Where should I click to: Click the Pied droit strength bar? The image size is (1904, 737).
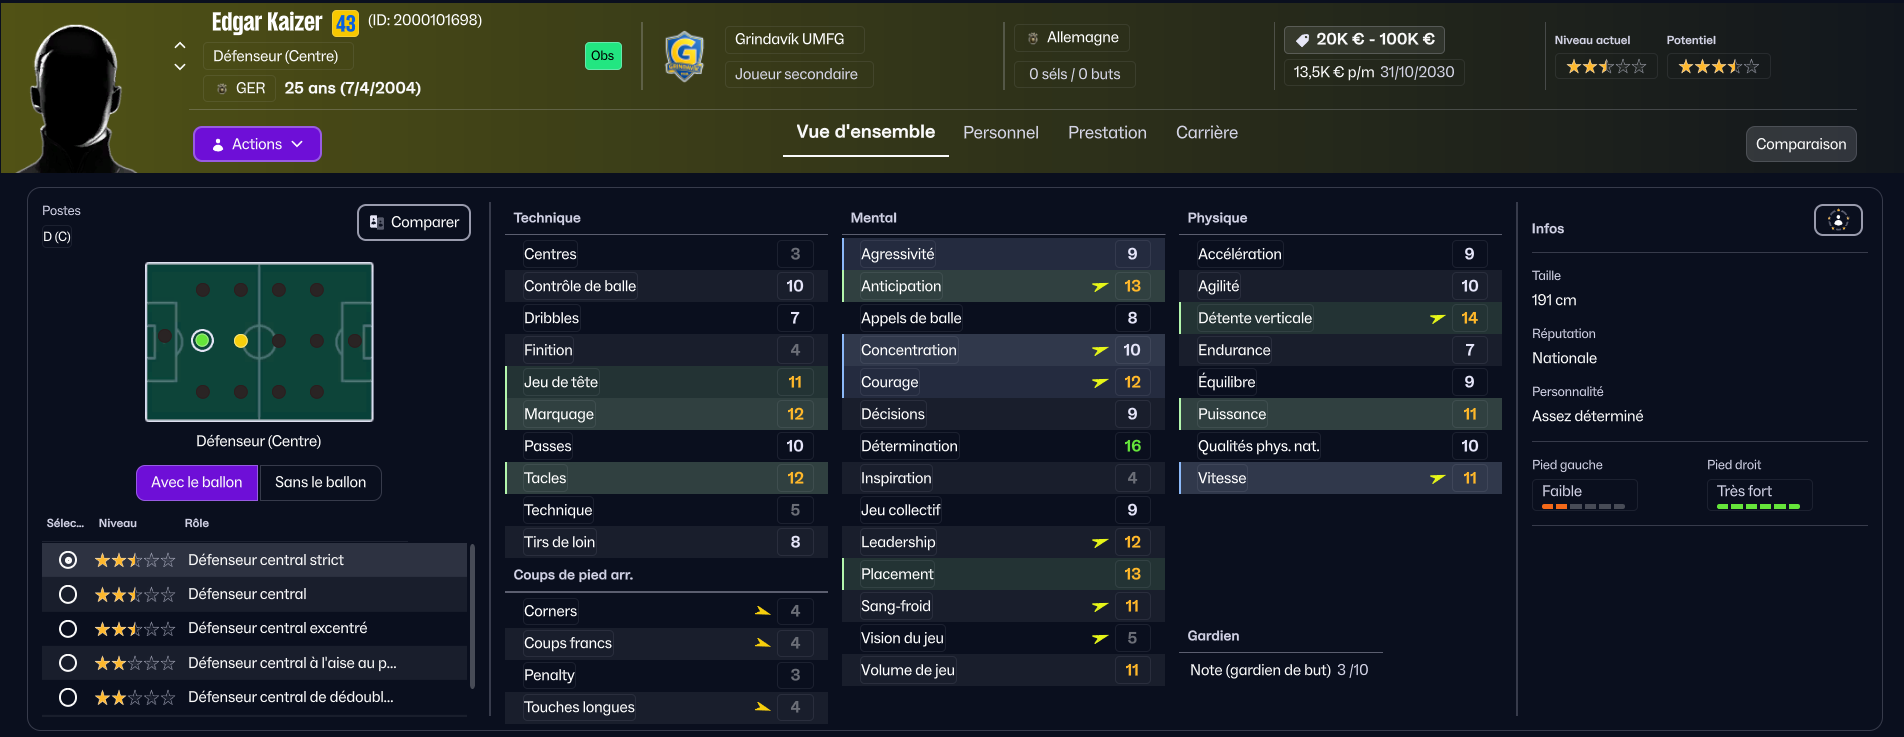point(1758,507)
